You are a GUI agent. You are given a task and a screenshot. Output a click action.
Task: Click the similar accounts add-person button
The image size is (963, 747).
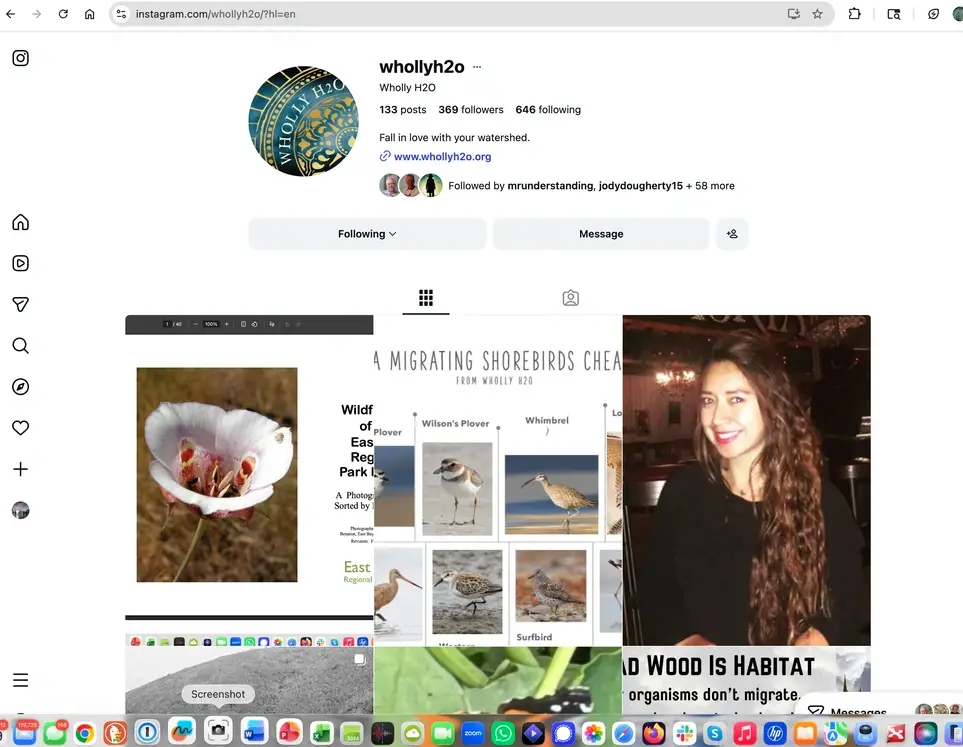click(x=732, y=234)
